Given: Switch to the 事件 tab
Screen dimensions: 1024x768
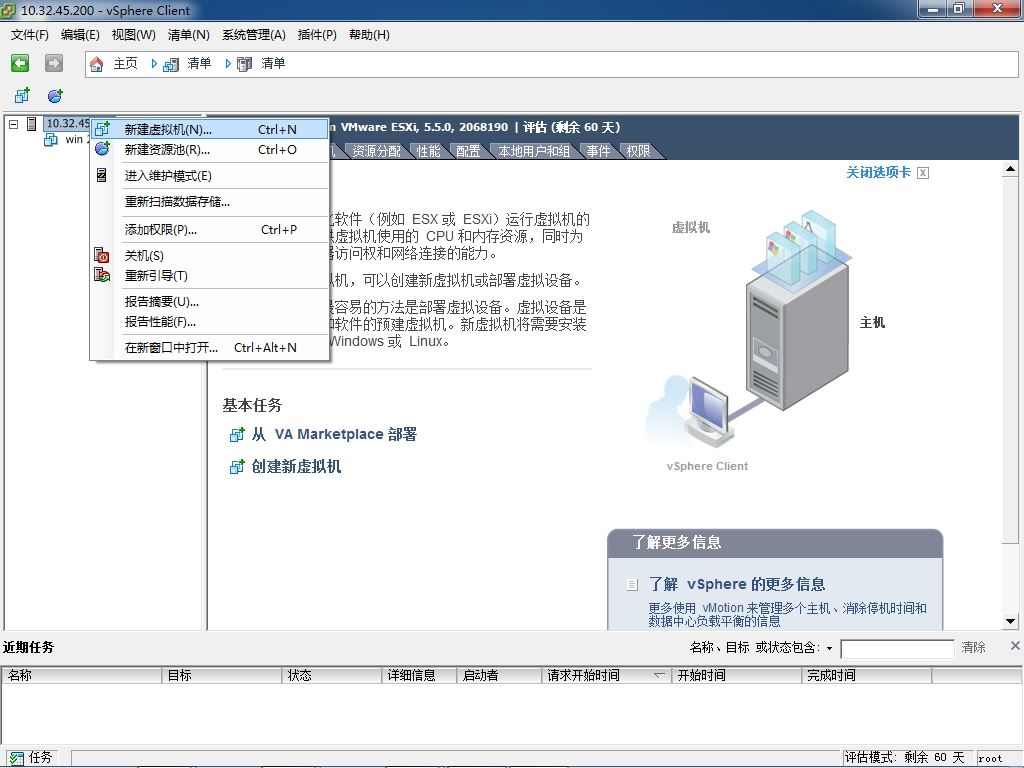Looking at the screenshot, I should (x=598, y=151).
